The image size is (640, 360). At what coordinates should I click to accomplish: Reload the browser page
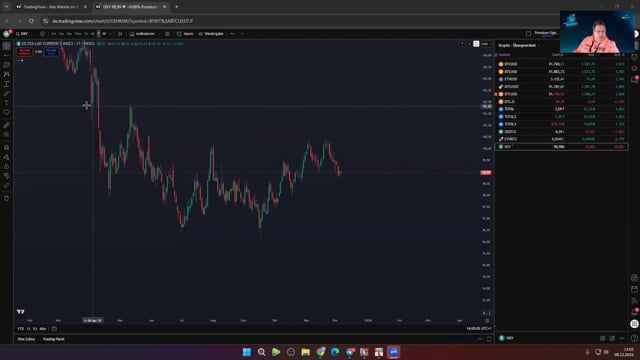(31, 21)
